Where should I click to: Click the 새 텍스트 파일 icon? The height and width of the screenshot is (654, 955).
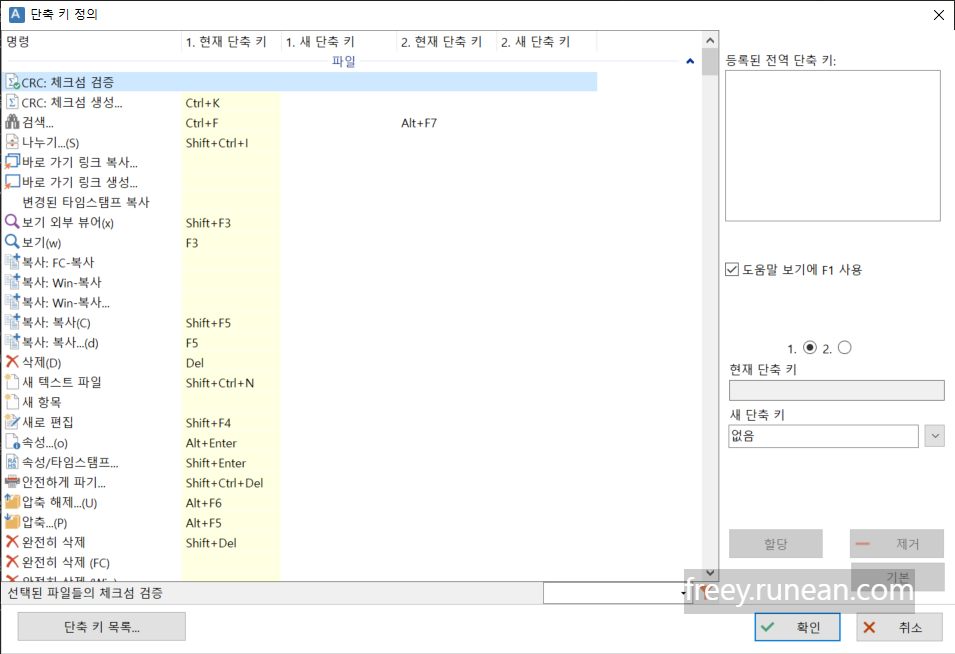[12, 382]
